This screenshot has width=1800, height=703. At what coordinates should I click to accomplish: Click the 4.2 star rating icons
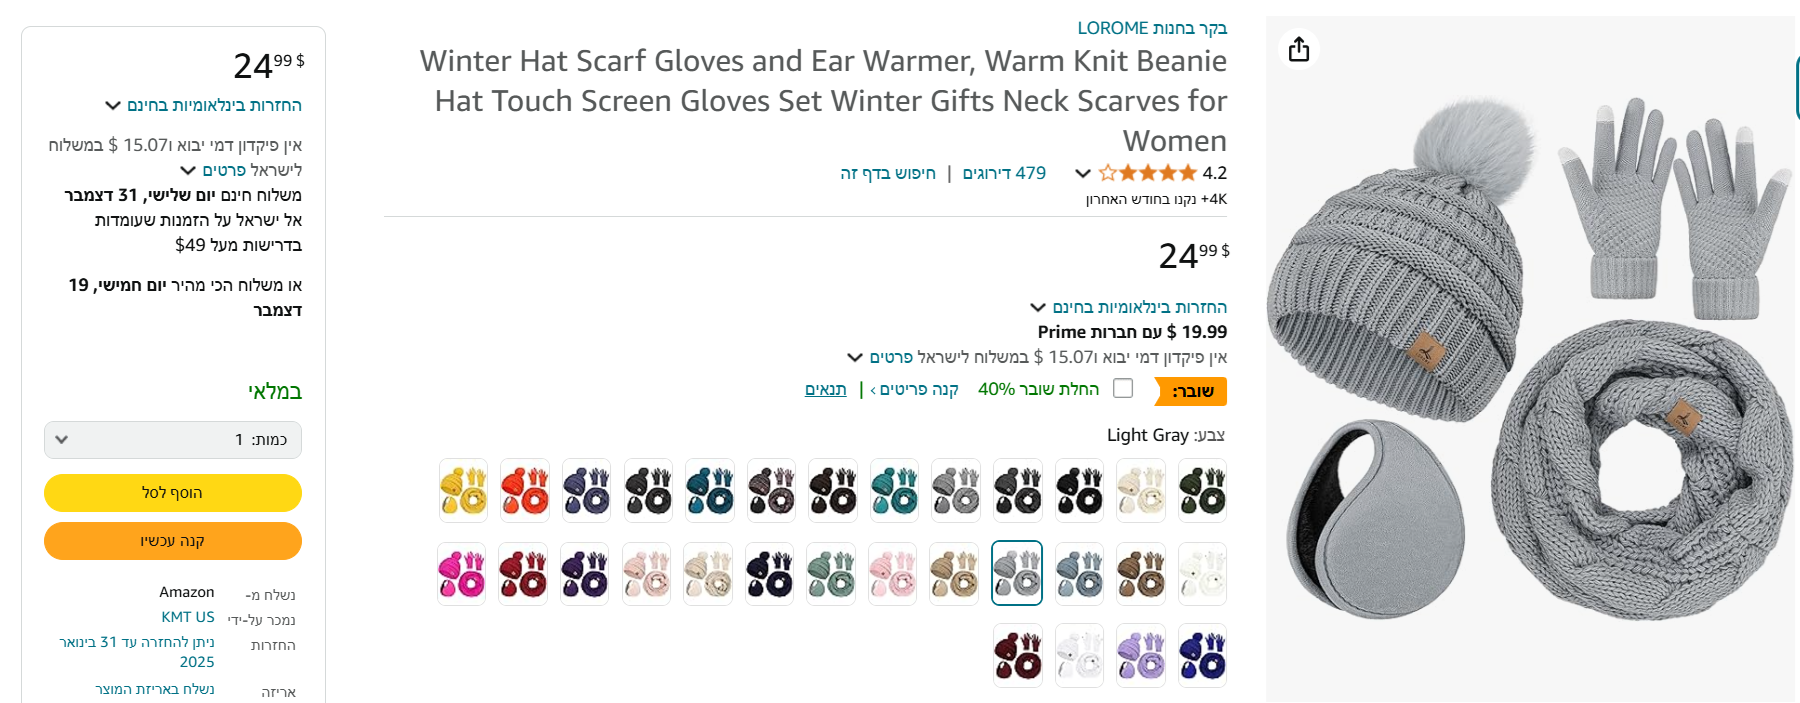click(1147, 173)
